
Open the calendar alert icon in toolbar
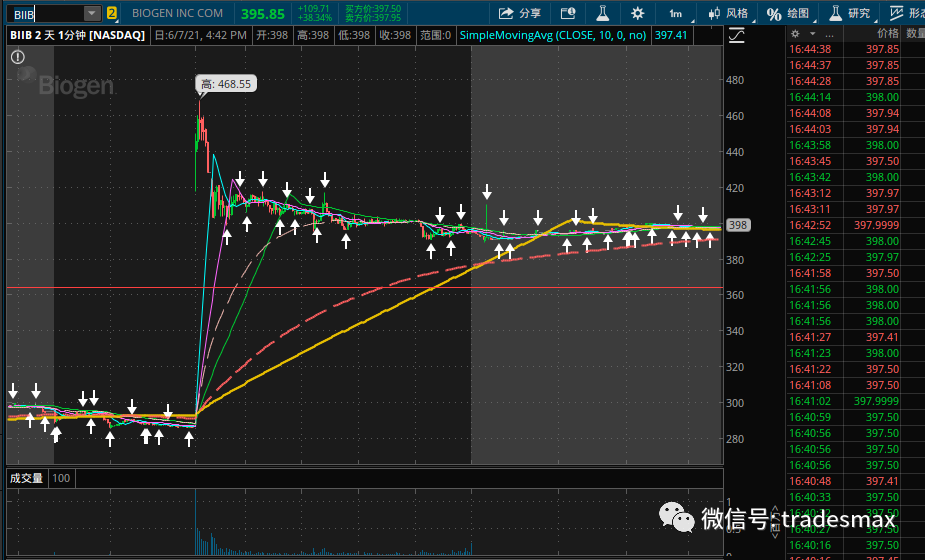[568, 13]
